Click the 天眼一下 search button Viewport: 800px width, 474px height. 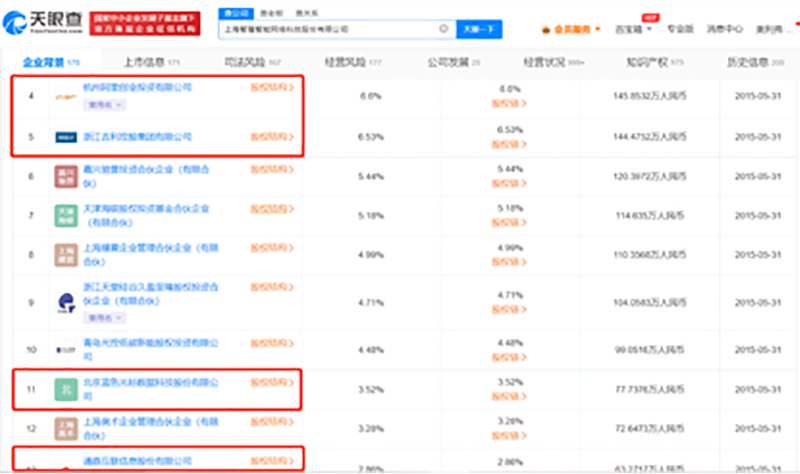click(x=480, y=30)
